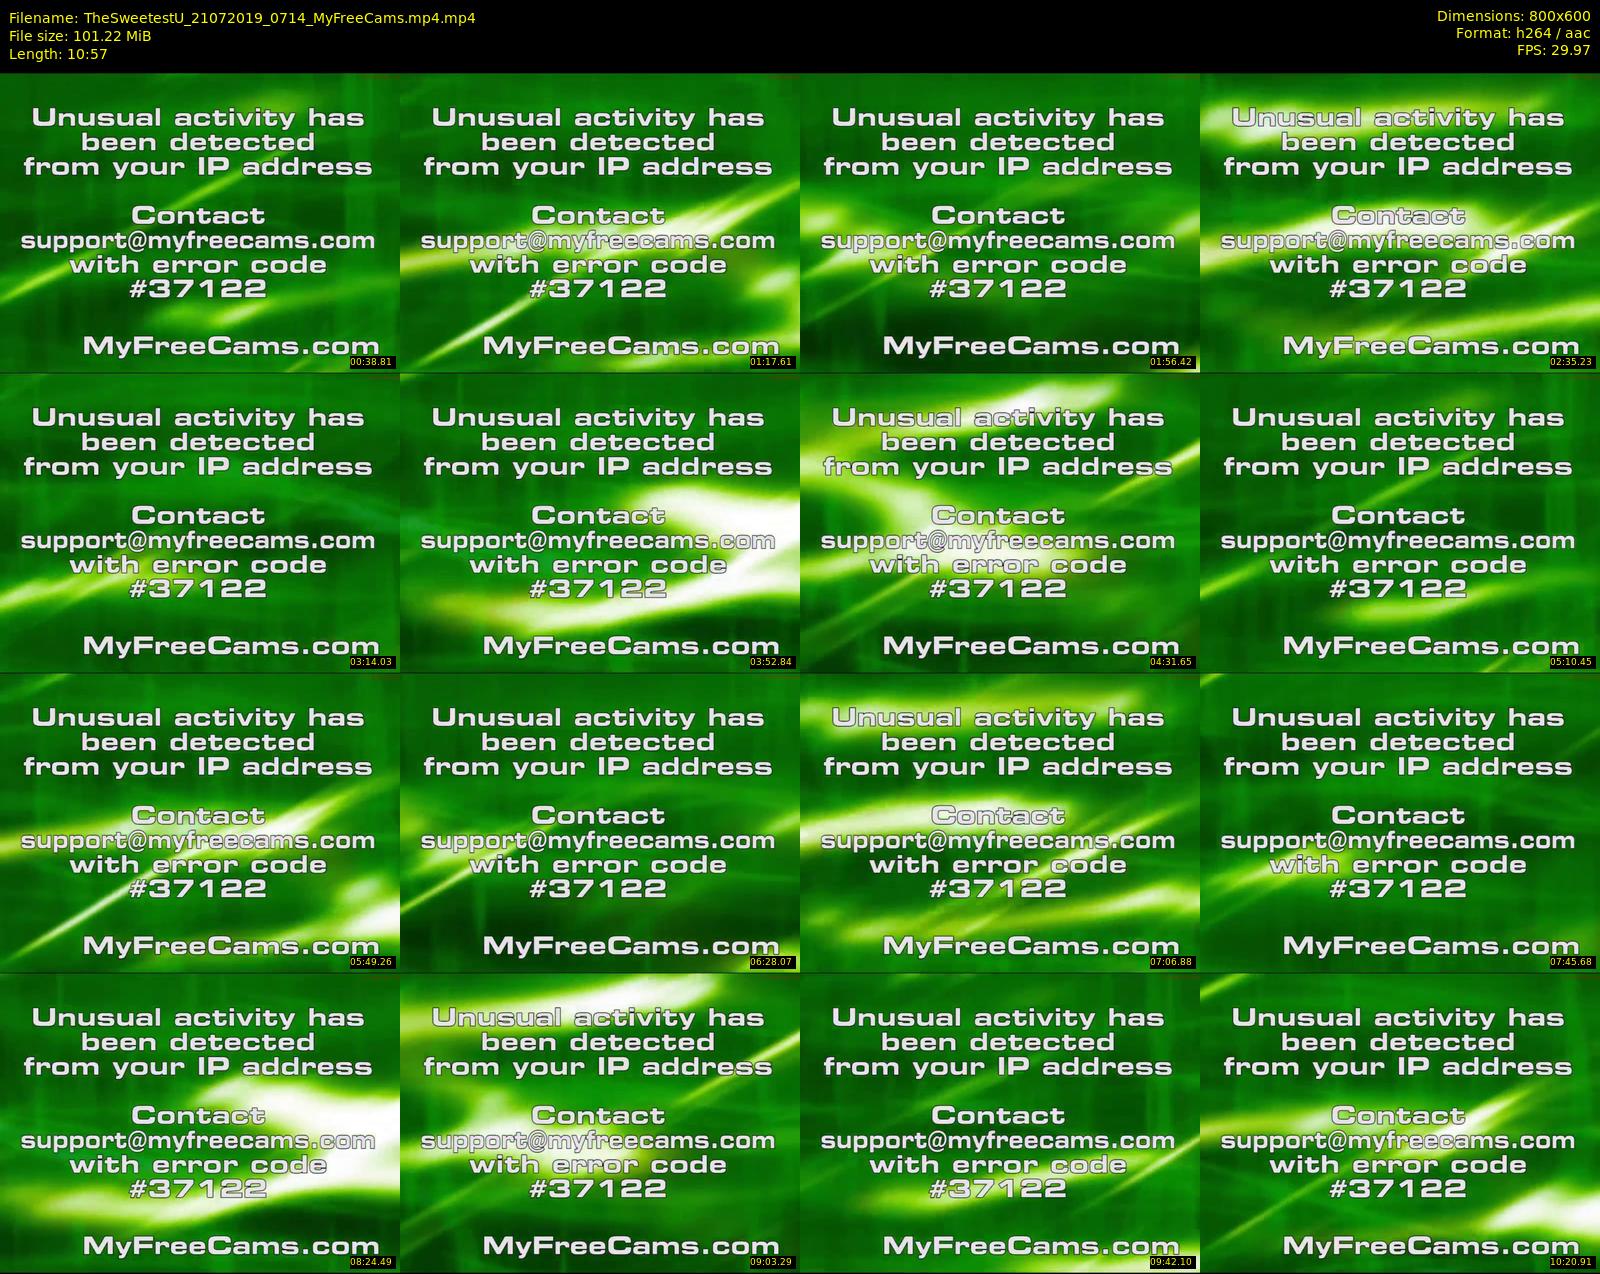The height and width of the screenshot is (1274, 1600).
Task: Select the video frame captured at 01:56.42
Action: click(x=999, y=222)
